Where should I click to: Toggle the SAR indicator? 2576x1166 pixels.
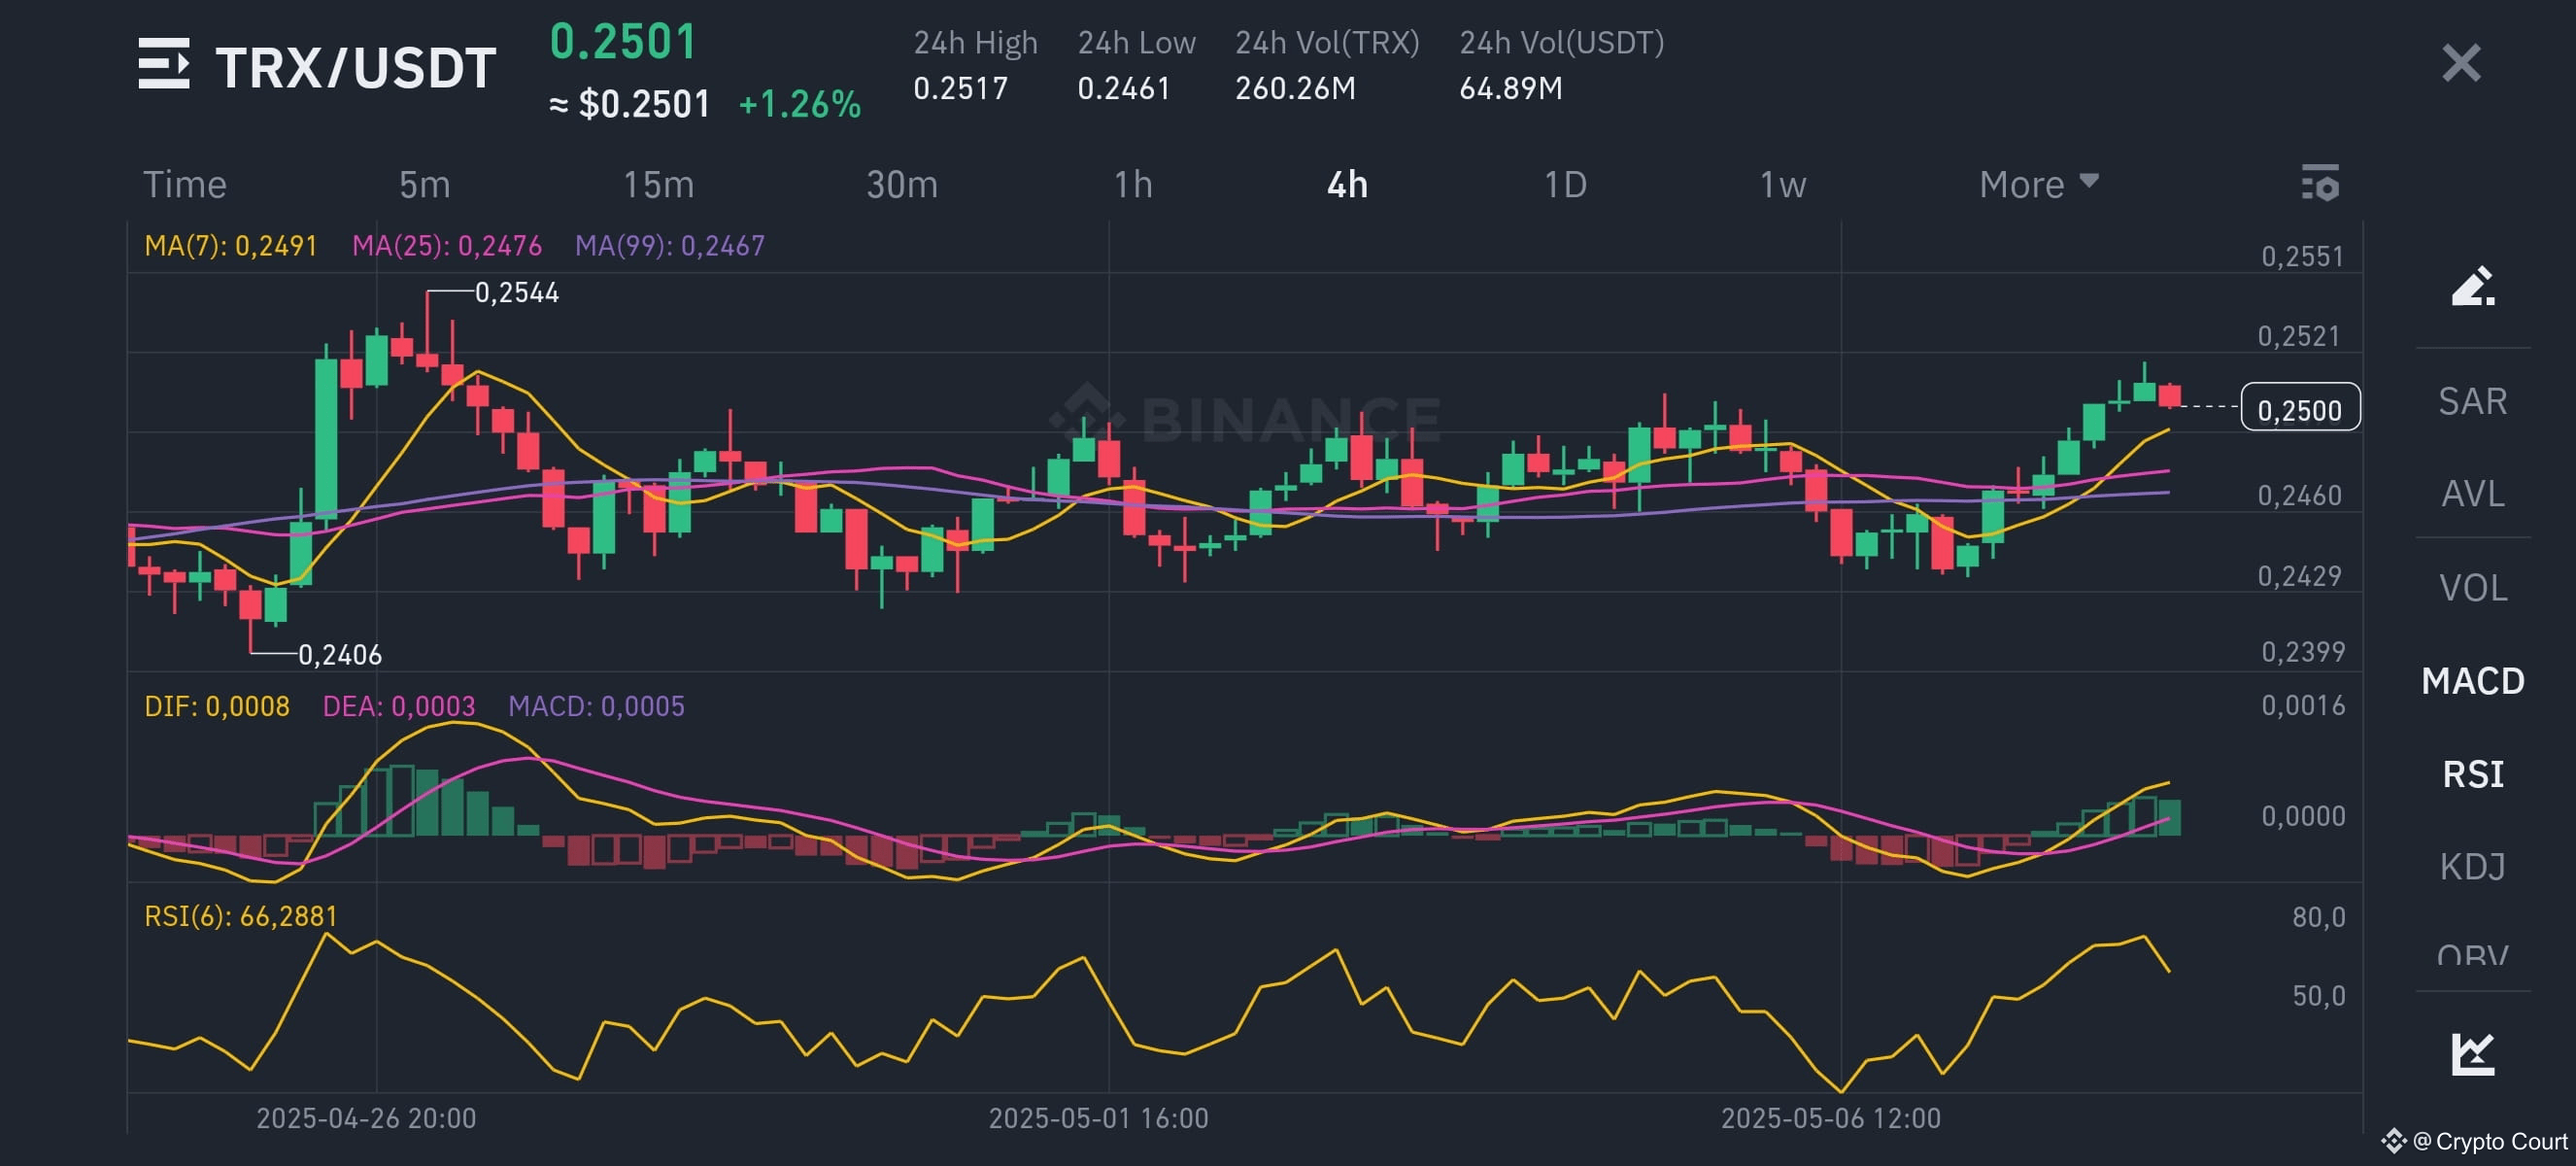point(2472,402)
